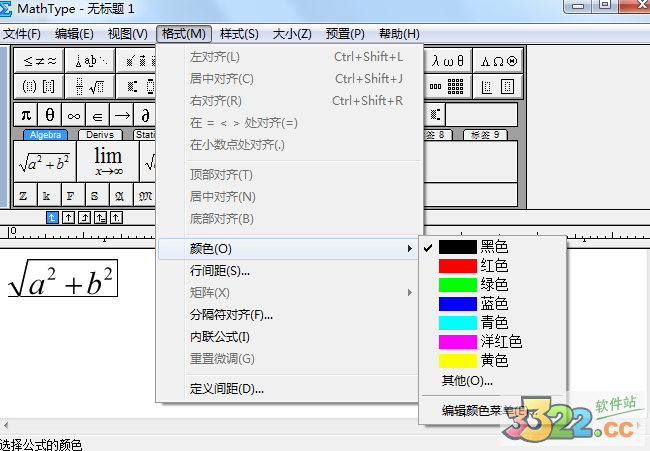
Task: Insert the partial derivative symbol
Action: point(145,115)
